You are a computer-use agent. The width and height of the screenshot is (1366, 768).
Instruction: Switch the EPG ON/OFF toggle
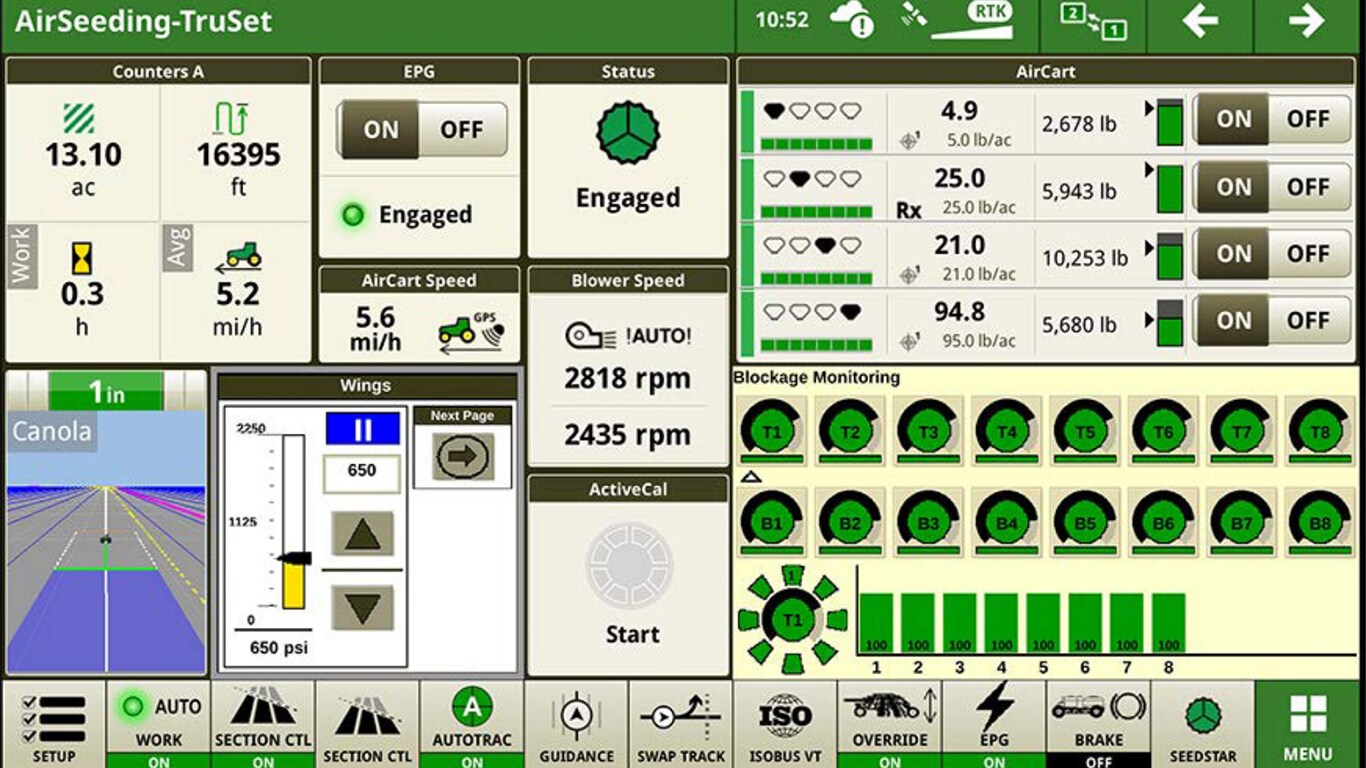pos(421,129)
